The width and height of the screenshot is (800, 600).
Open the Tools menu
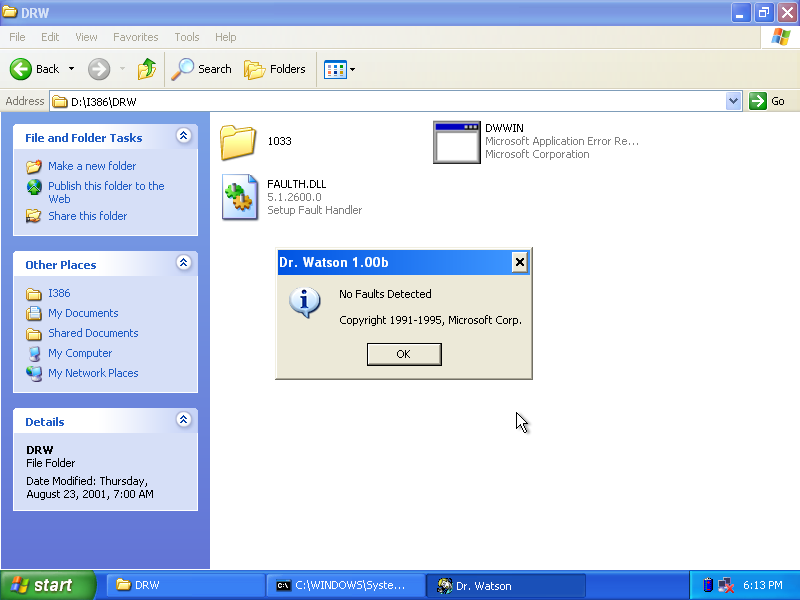[187, 37]
